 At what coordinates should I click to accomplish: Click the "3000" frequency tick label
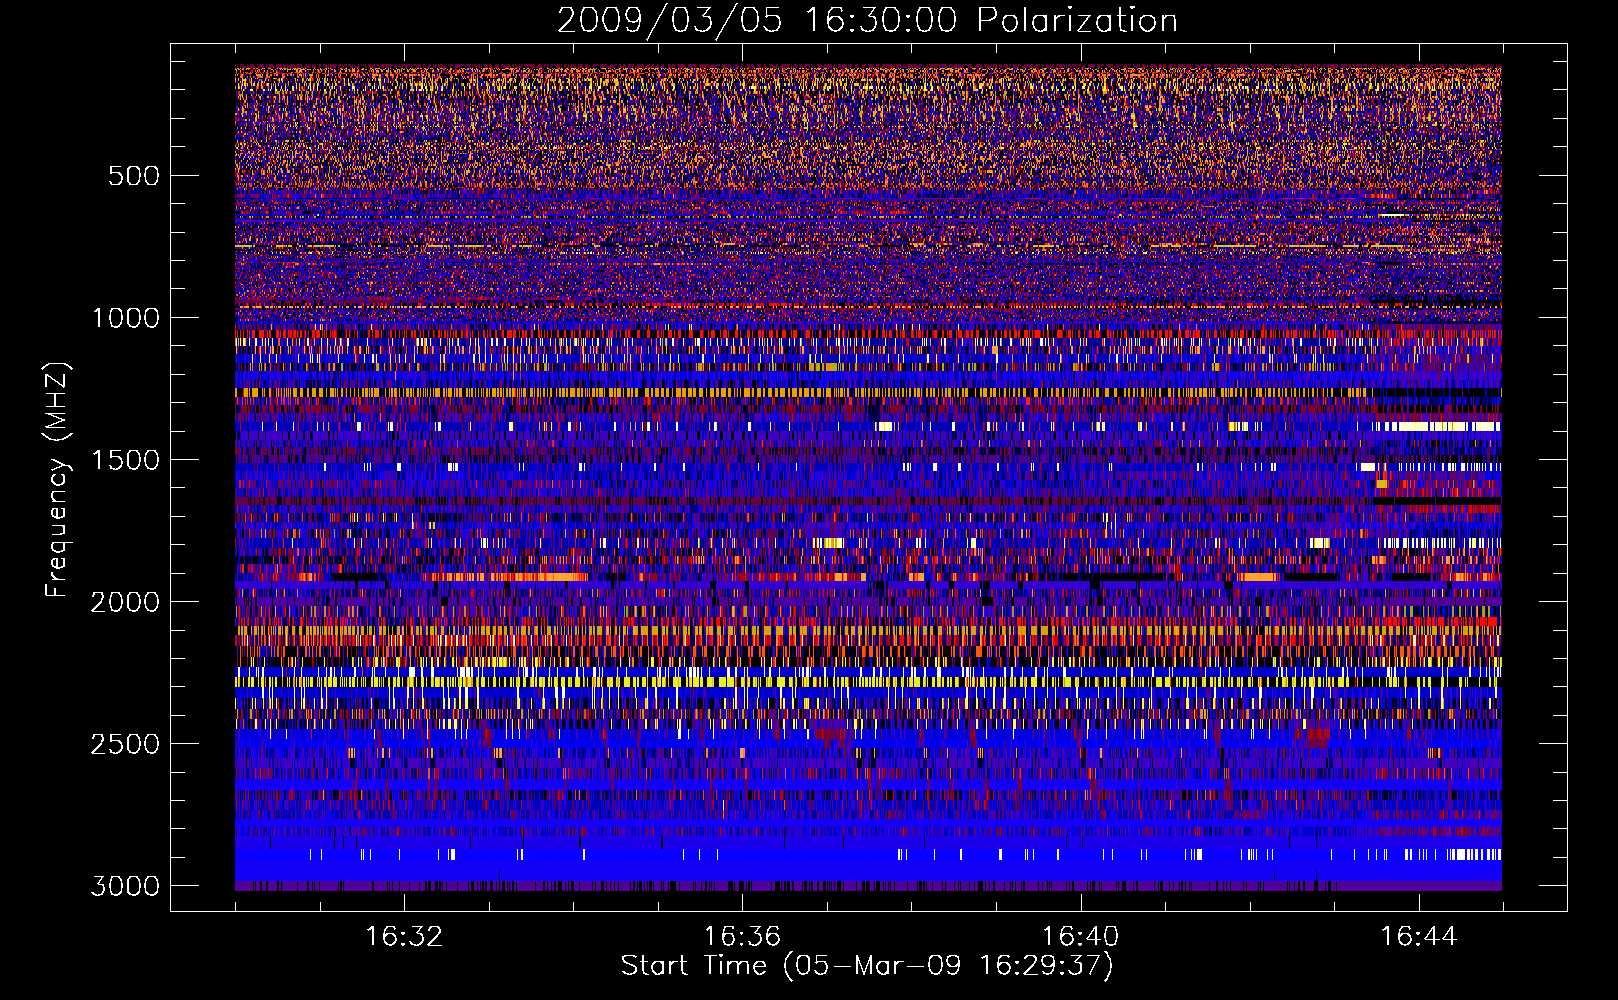point(125,886)
